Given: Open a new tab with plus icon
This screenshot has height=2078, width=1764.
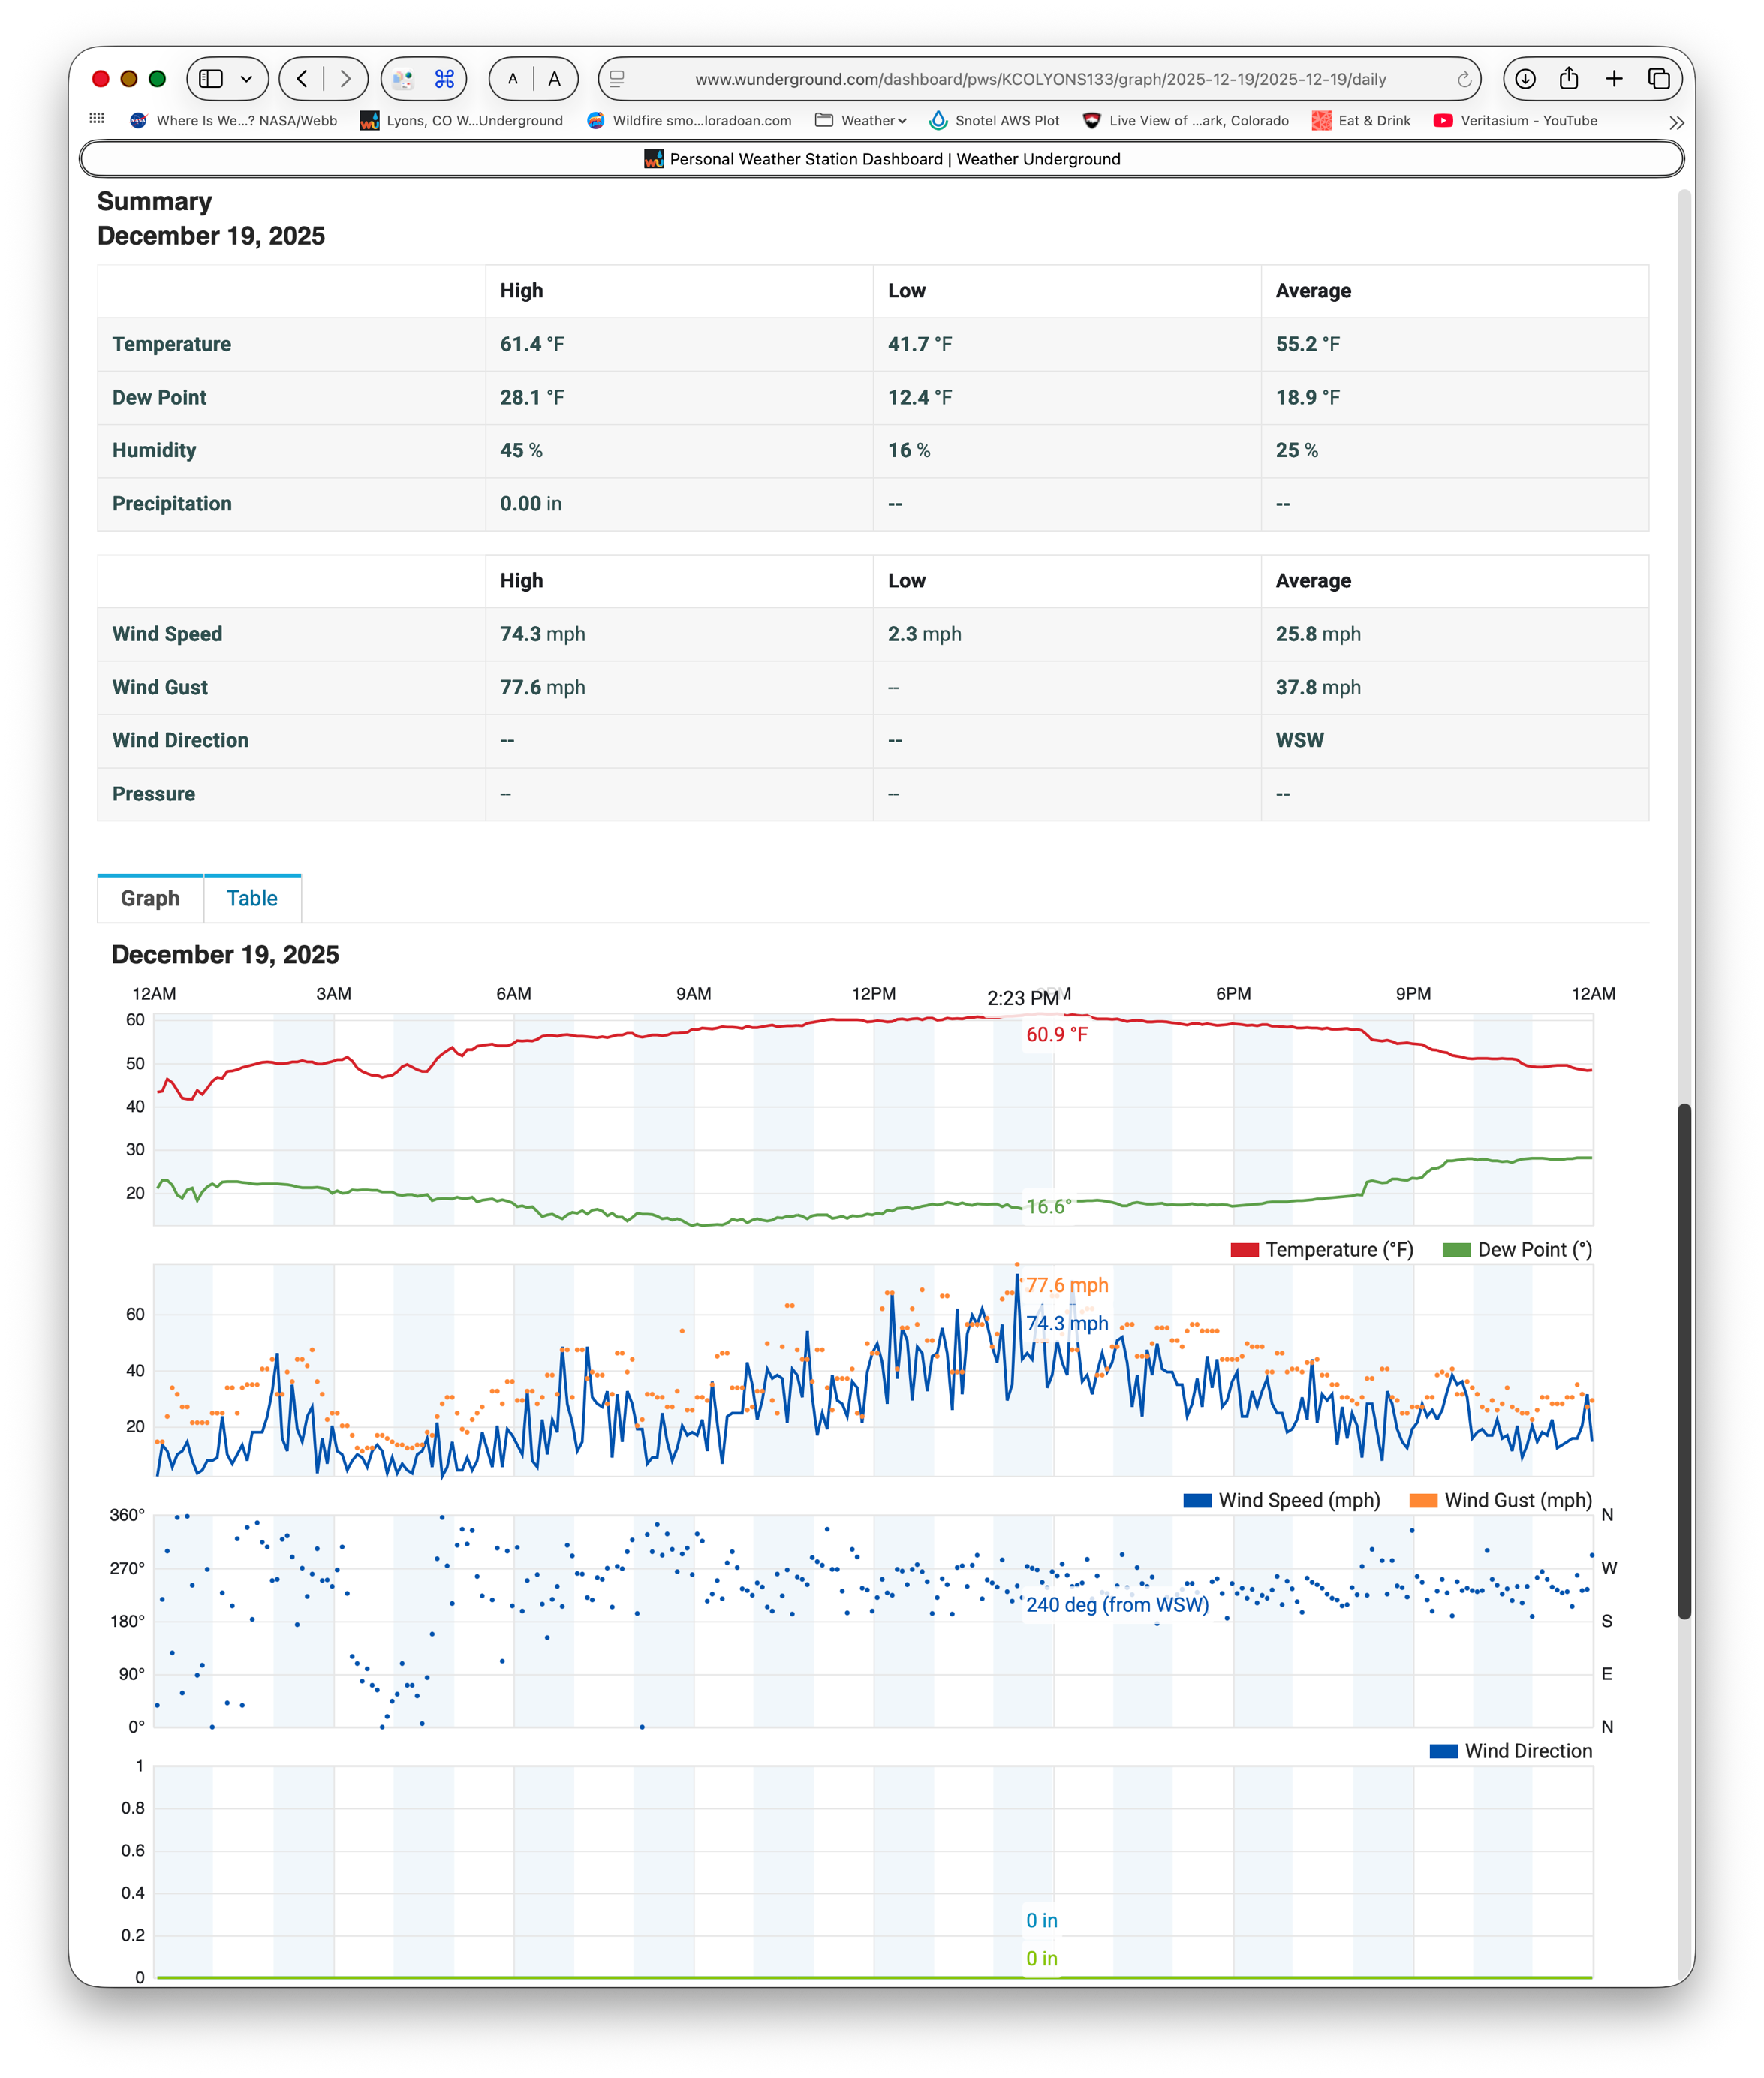Looking at the screenshot, I should click(1614, 79).
